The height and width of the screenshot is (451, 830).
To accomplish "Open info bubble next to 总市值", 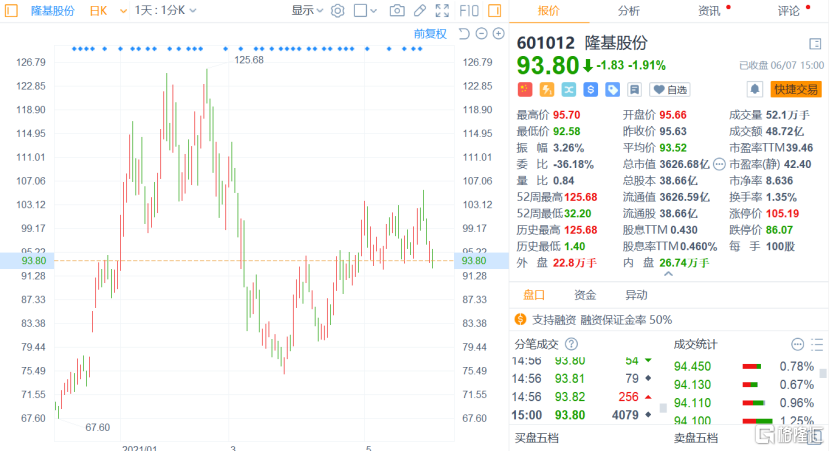I will click(719, 165).
